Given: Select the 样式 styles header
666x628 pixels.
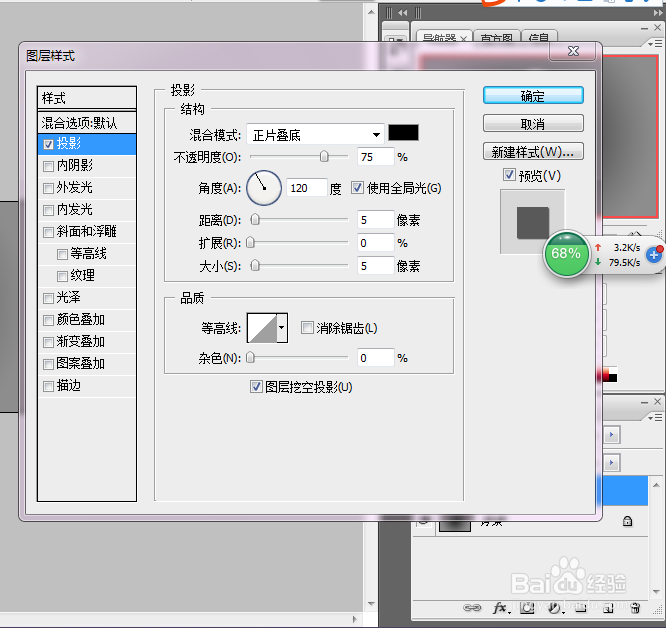Looking at the screenshot, I should 87,98.
